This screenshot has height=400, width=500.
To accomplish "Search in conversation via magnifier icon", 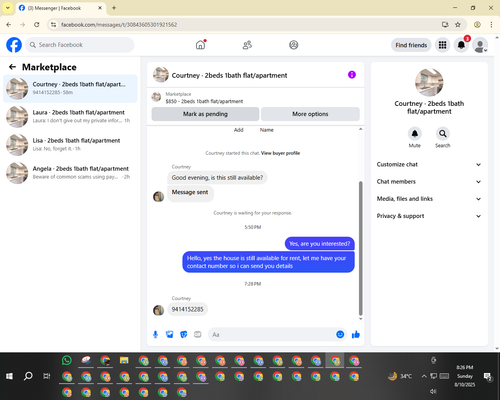I will (x=443, y=134).
